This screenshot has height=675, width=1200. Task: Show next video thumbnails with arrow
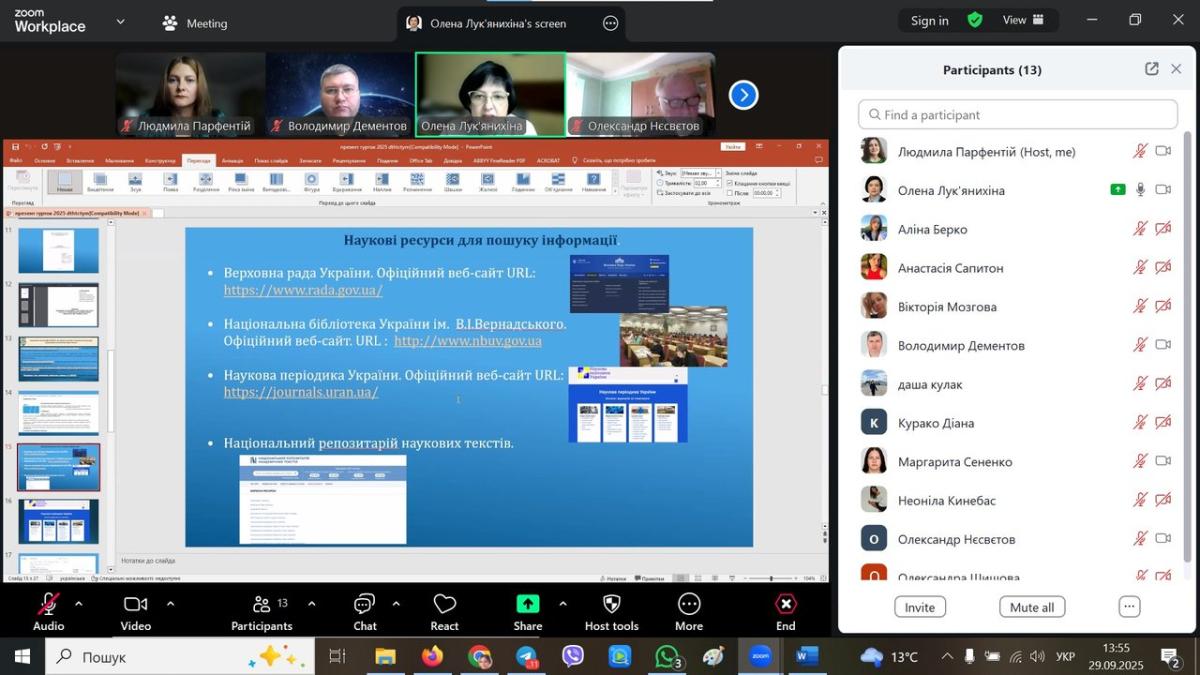point(743,95)
